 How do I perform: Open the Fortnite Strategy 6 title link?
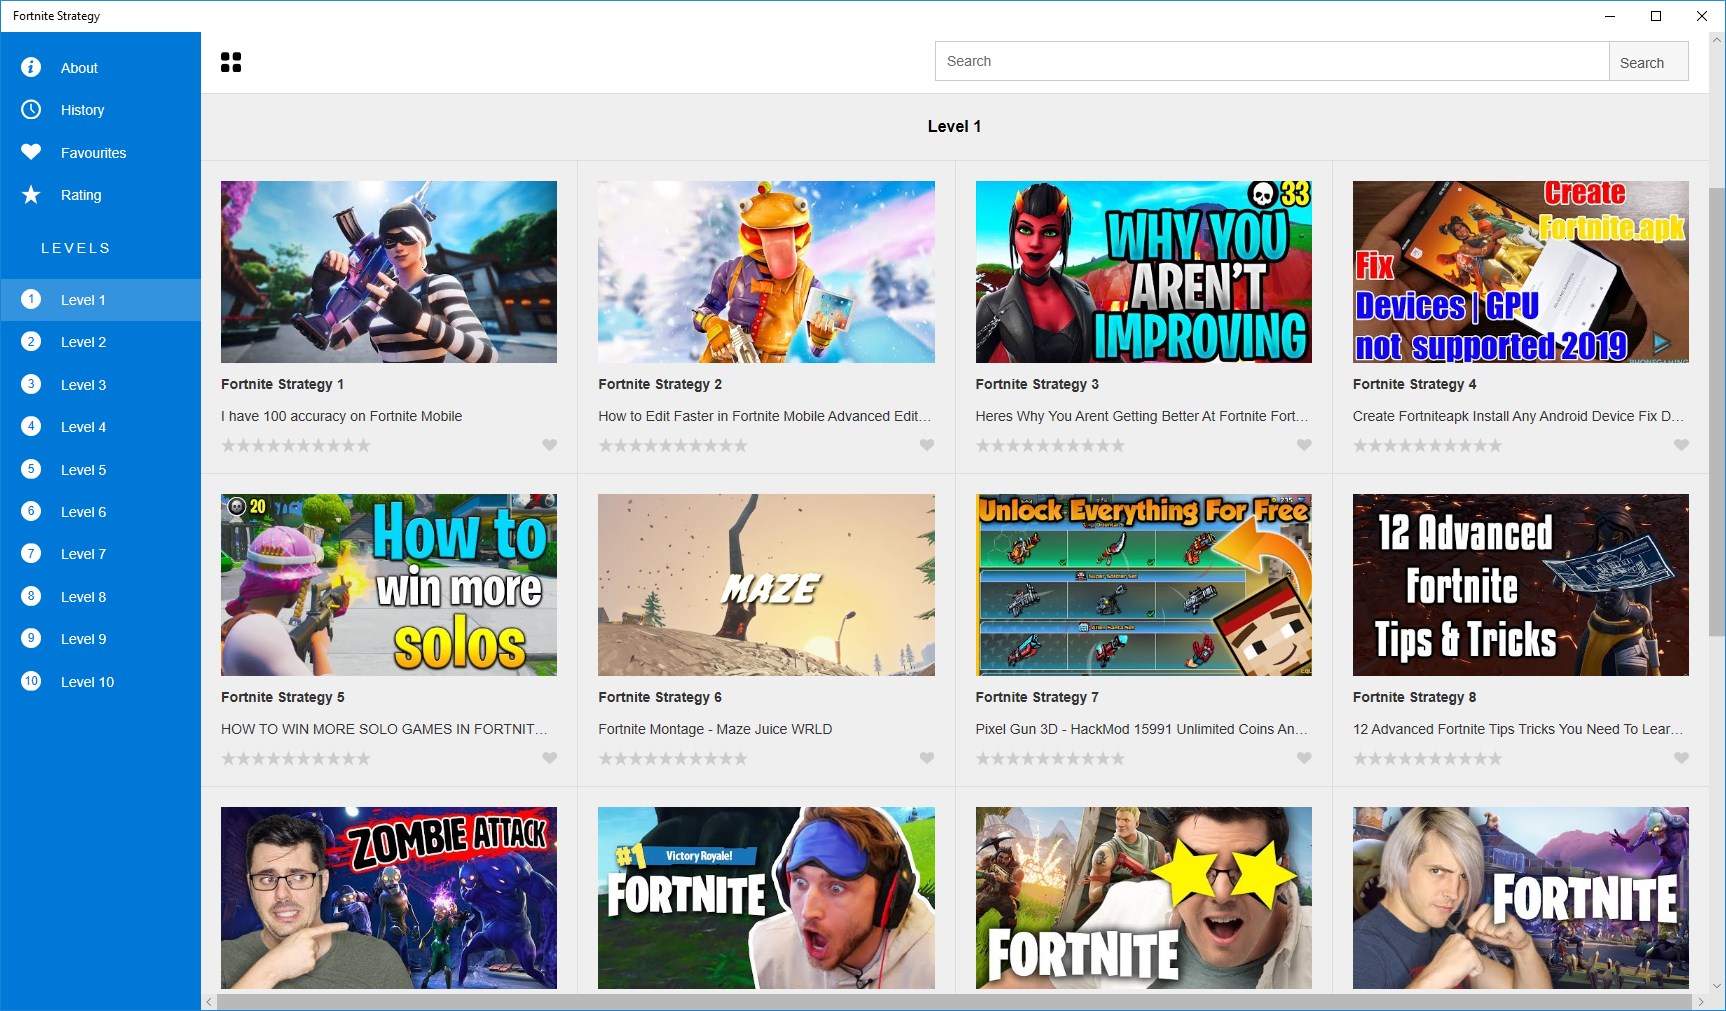click(x=660, y=697)
